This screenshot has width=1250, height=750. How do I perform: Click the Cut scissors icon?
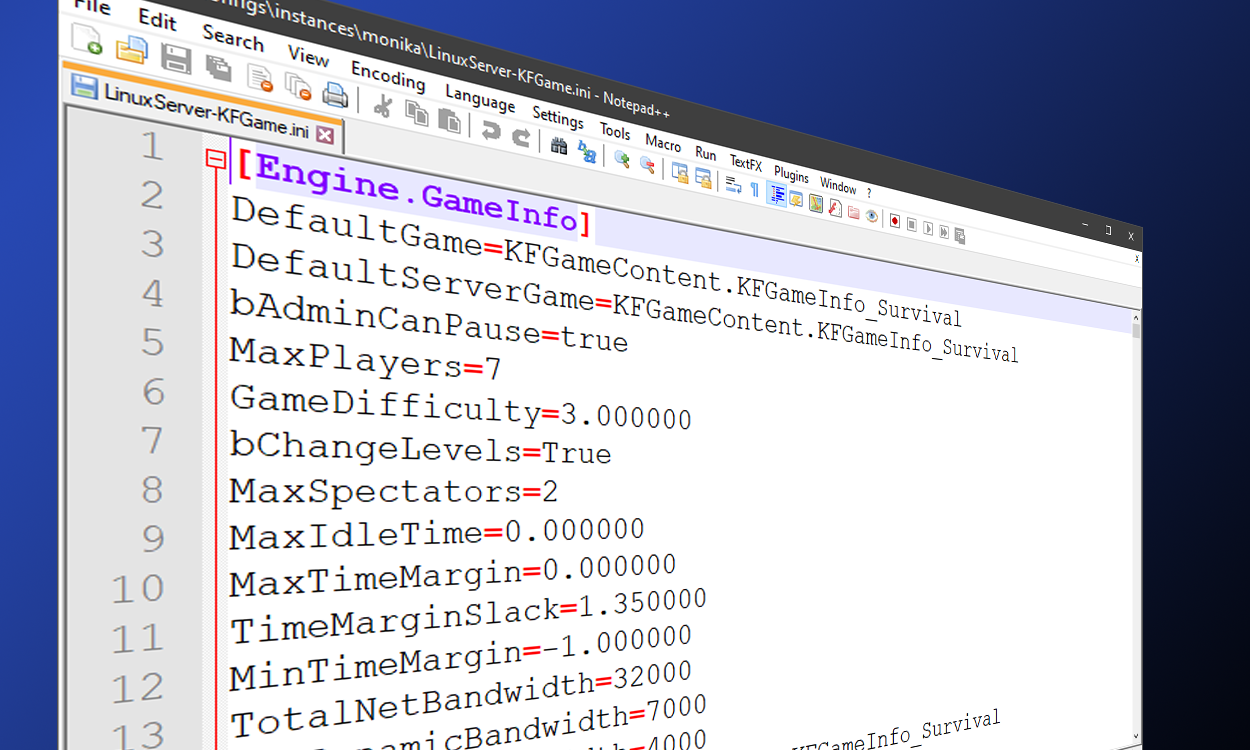point(382,105)
